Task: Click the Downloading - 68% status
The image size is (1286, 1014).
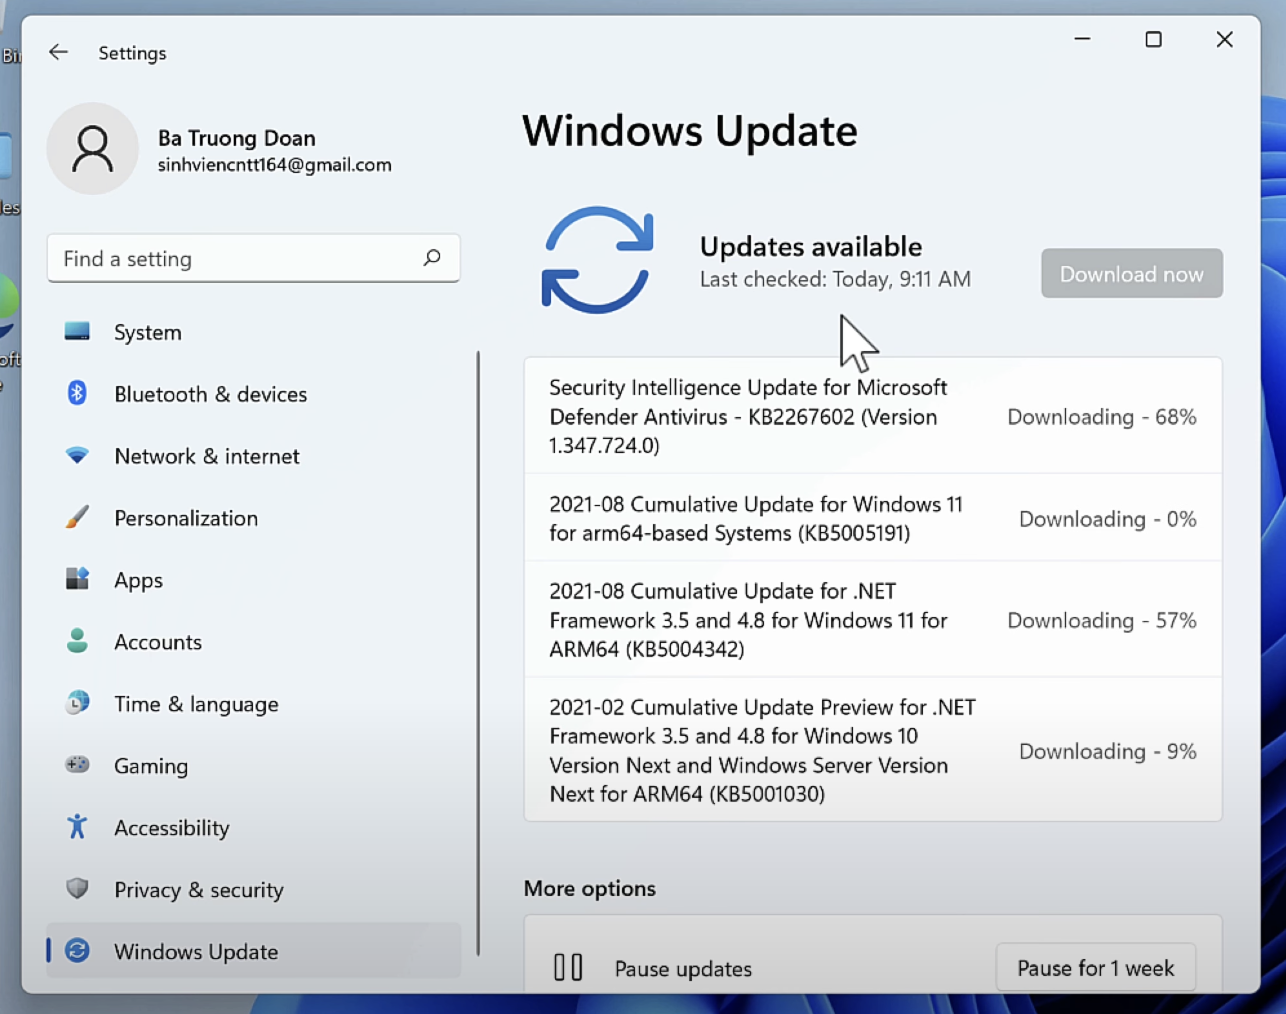Action: (x=1101, y=417)
